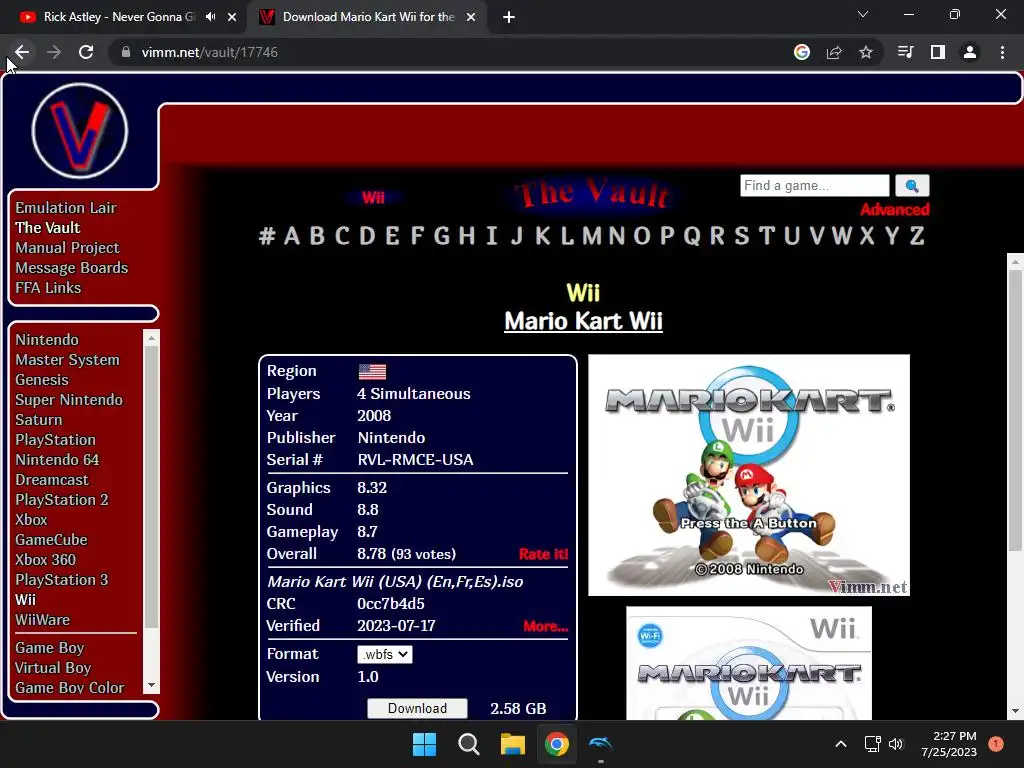
Task: Click the Find a game search field
Action: tap(814, 185)
